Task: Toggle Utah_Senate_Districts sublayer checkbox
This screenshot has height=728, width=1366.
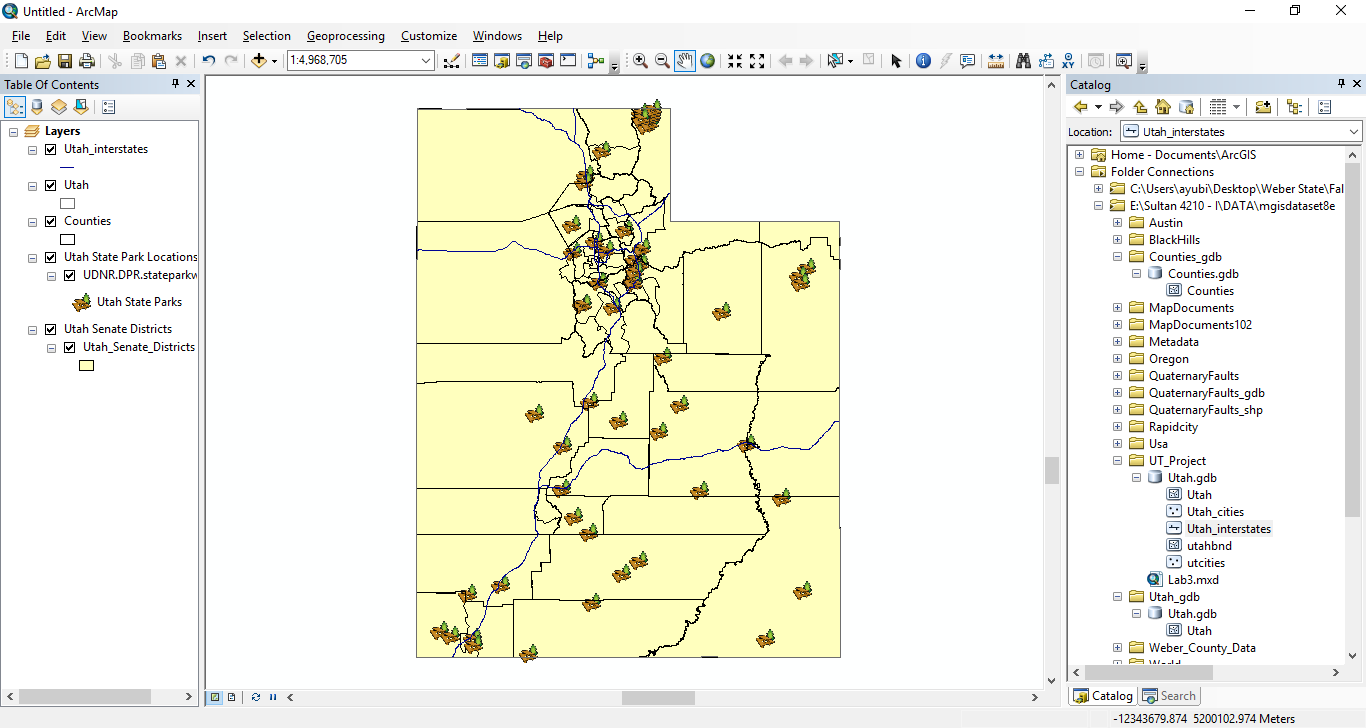Action: click(x=70, y=347)
